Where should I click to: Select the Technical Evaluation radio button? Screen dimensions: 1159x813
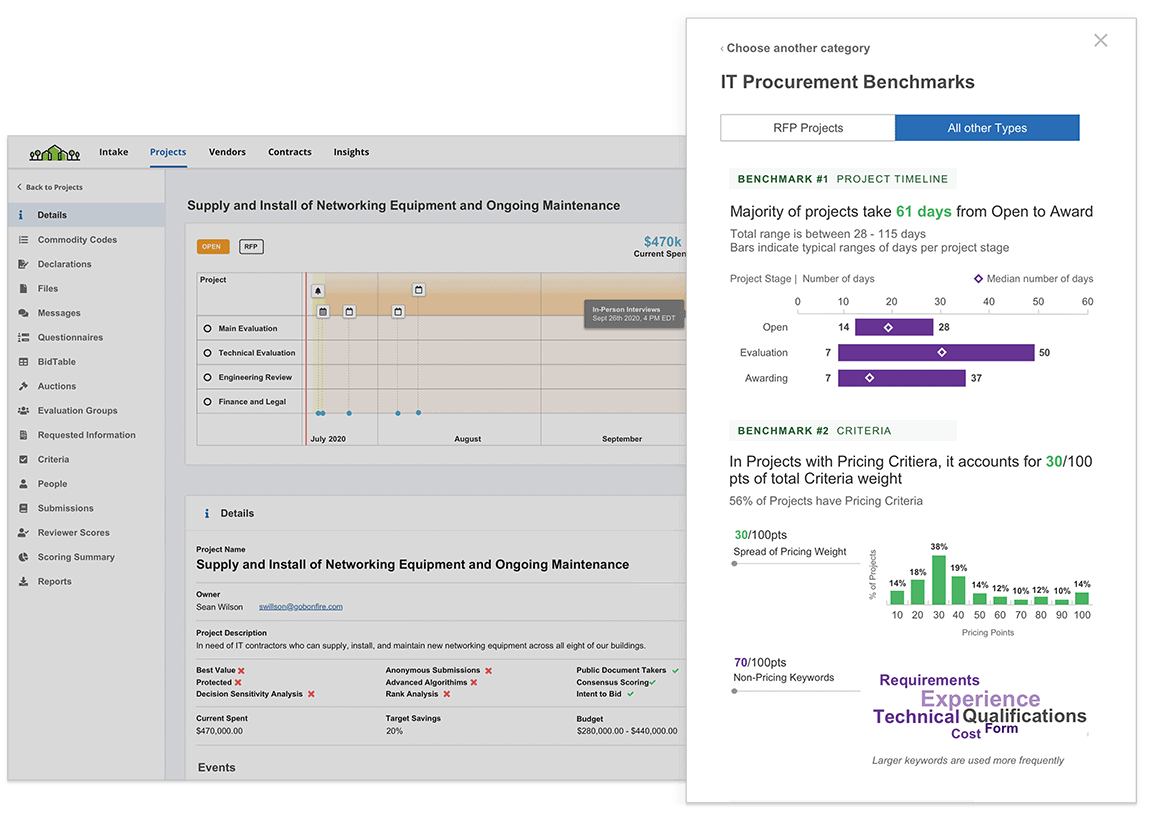click(x=208, y=353)
